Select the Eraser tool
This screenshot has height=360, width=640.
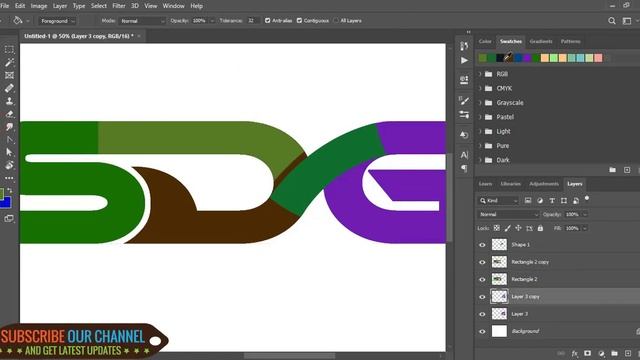pos(9,114)
